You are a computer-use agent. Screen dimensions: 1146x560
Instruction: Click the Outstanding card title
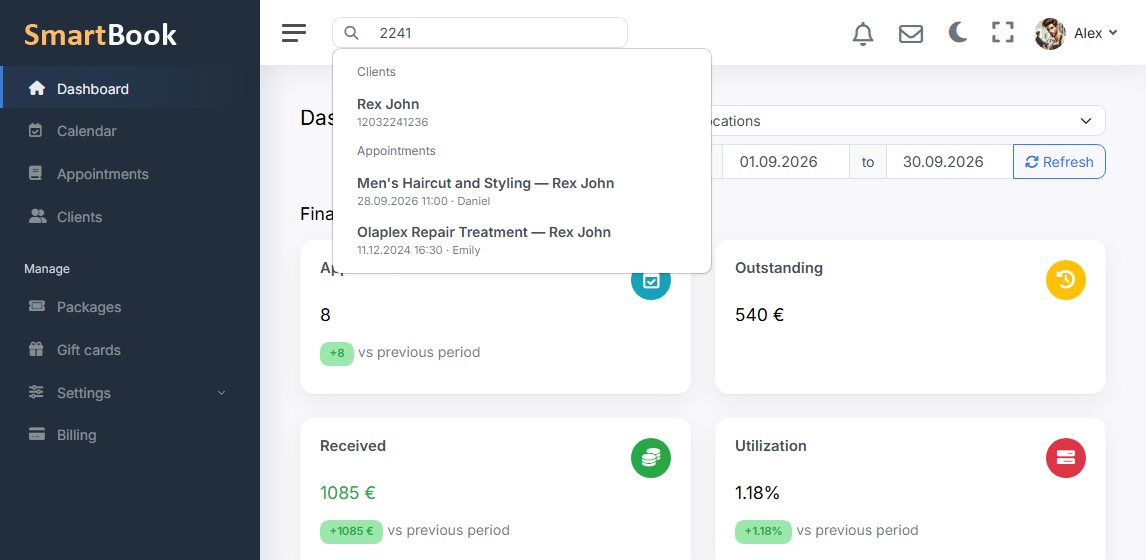coord(778,268)
